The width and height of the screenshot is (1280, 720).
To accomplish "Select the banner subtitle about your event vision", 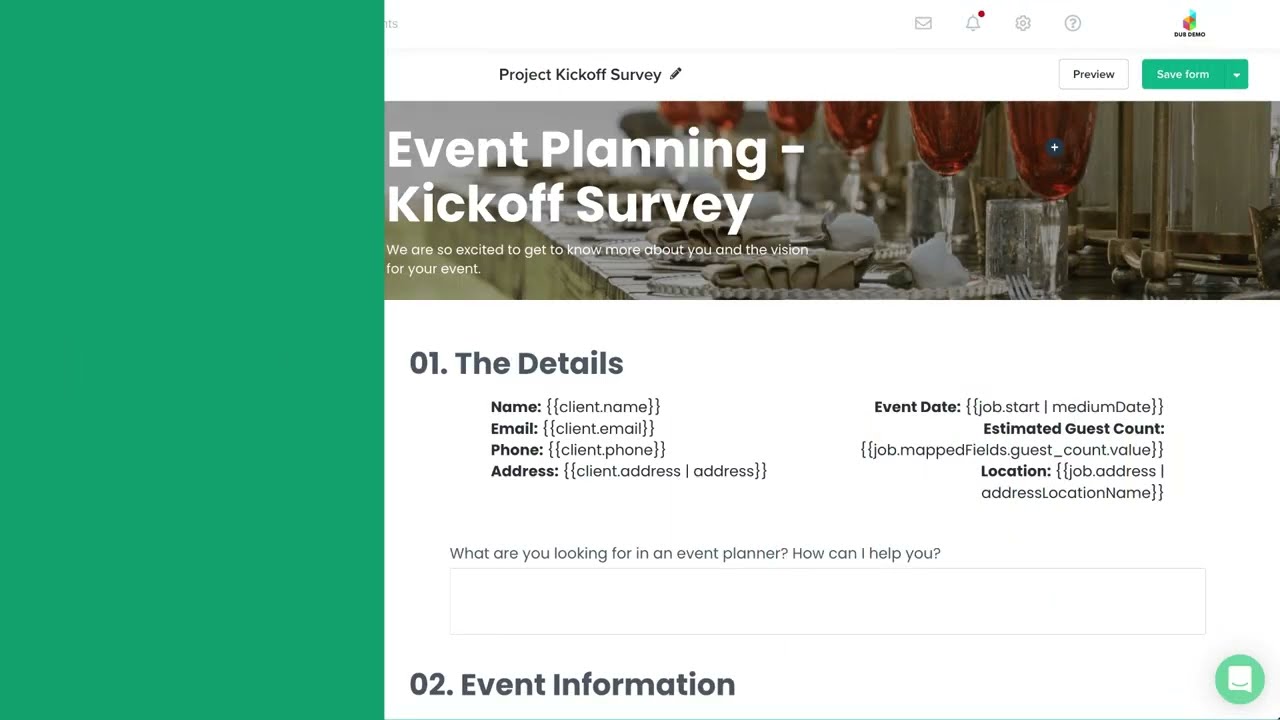I will pyautogui.click(x=597, y=259).
